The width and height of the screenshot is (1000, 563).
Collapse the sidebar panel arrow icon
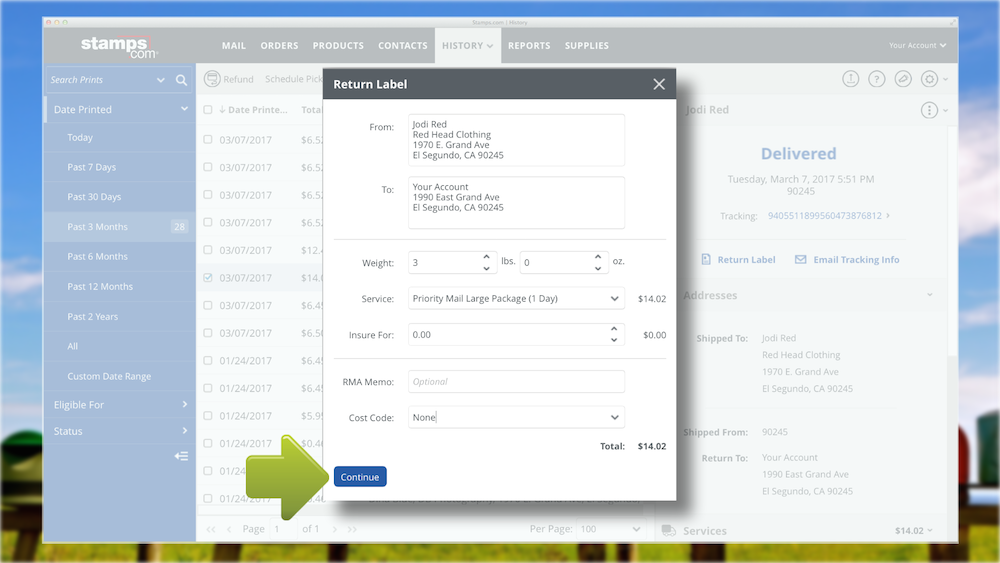click(x=181, y=456)
